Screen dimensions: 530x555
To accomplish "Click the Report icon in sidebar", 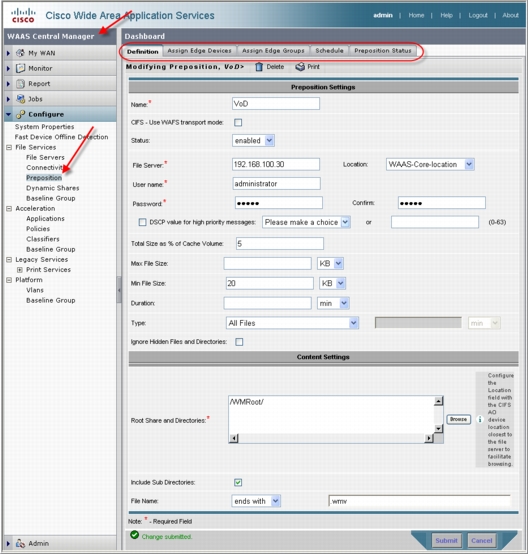I will tap(21, 84).
